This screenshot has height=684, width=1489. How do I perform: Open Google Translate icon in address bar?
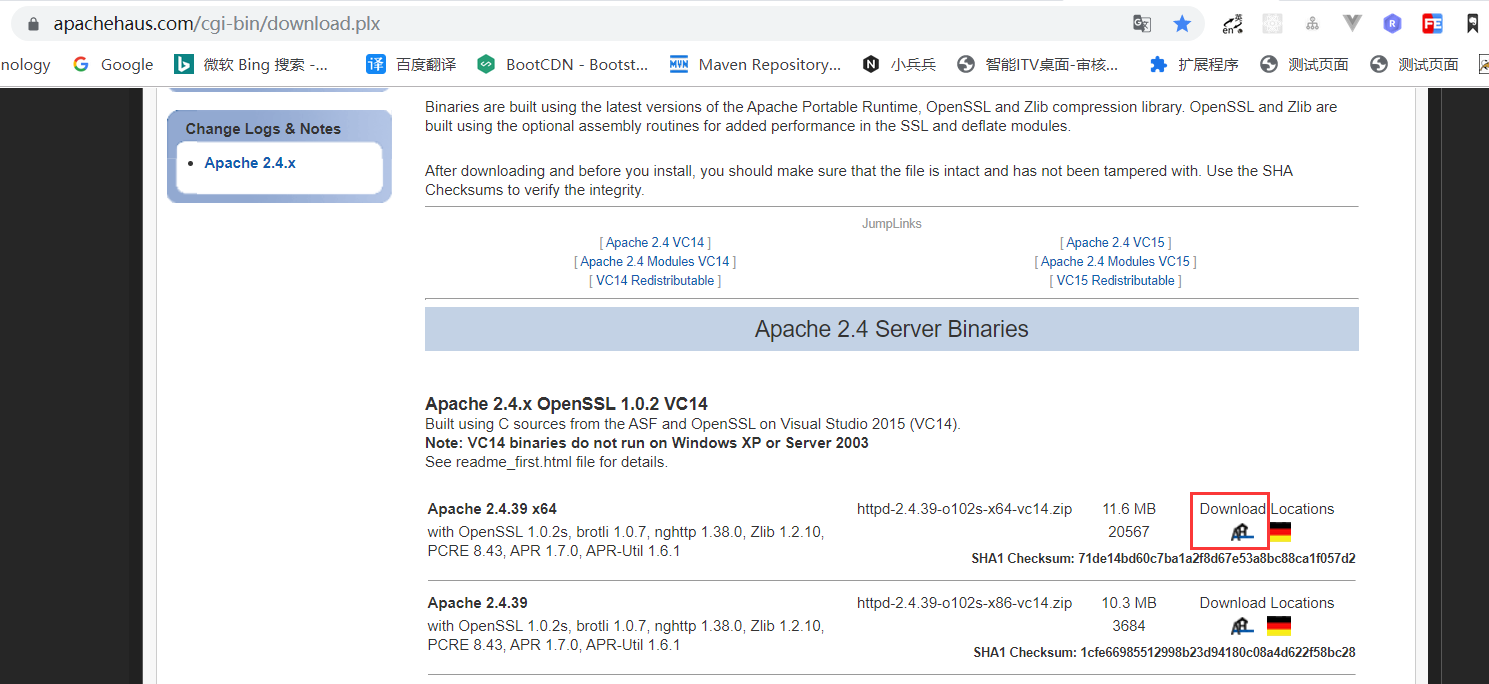1142,23
